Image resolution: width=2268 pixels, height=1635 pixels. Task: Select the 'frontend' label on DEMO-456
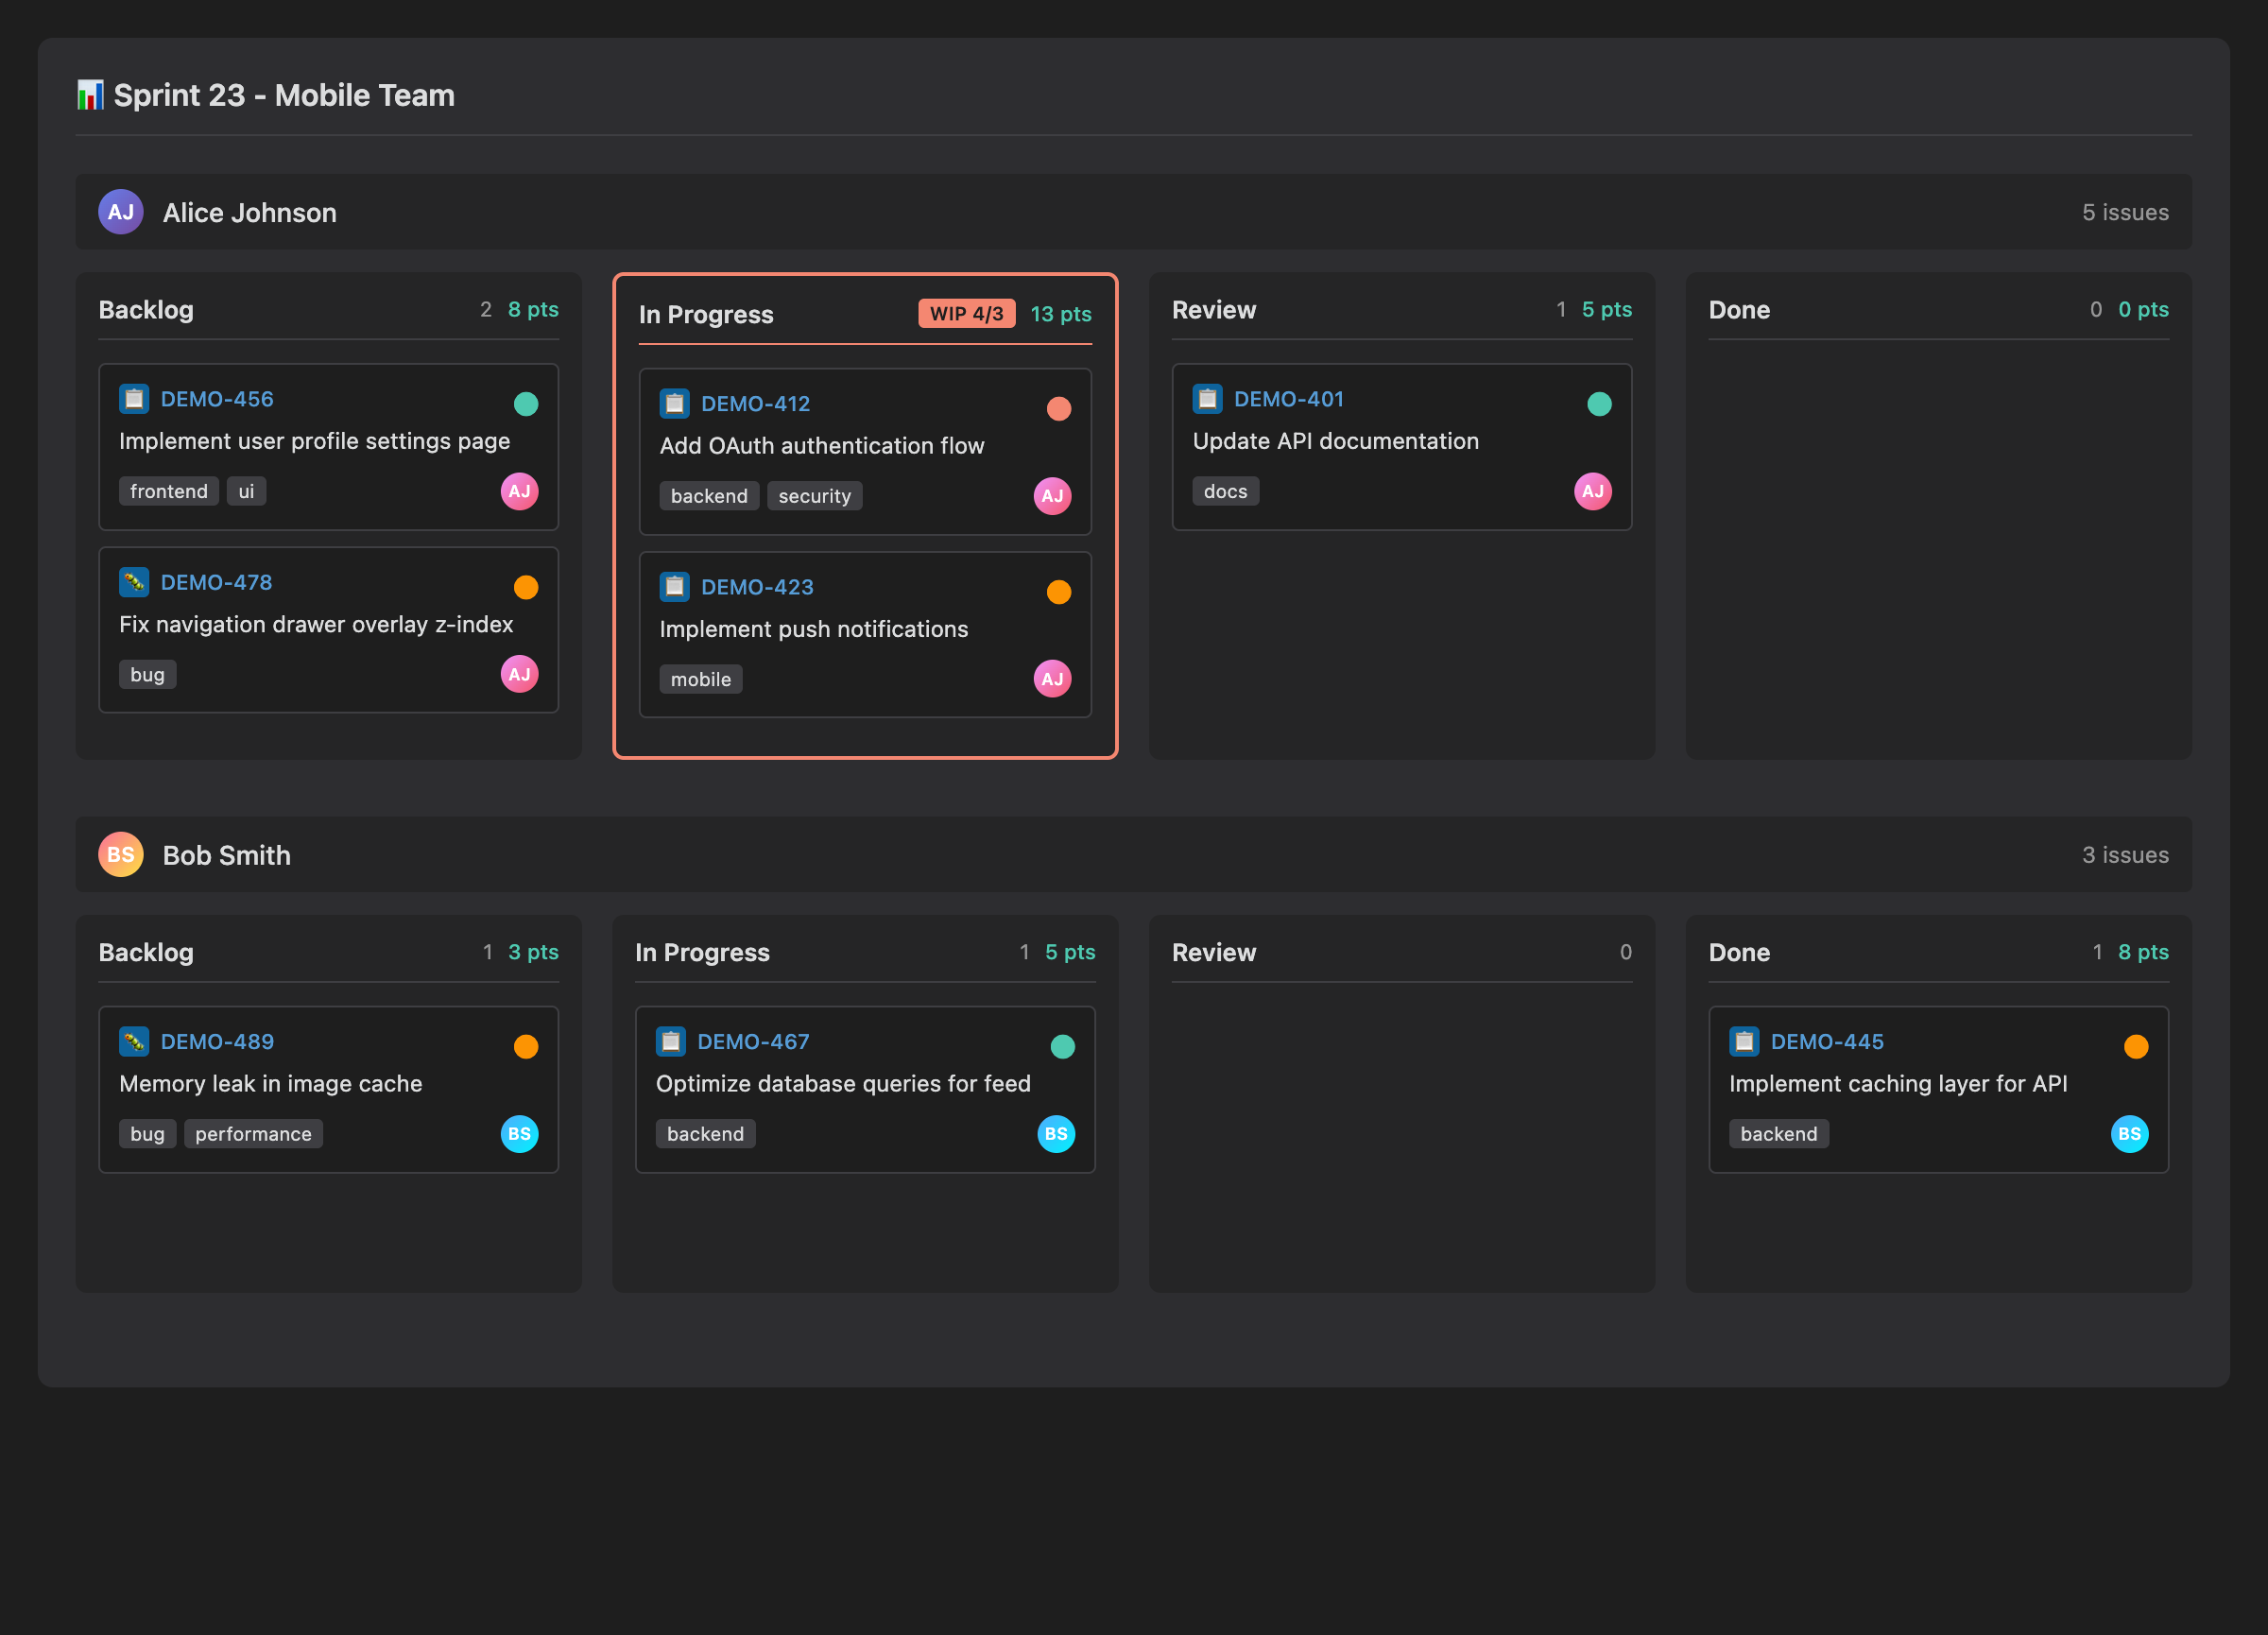tap(169, 492)
